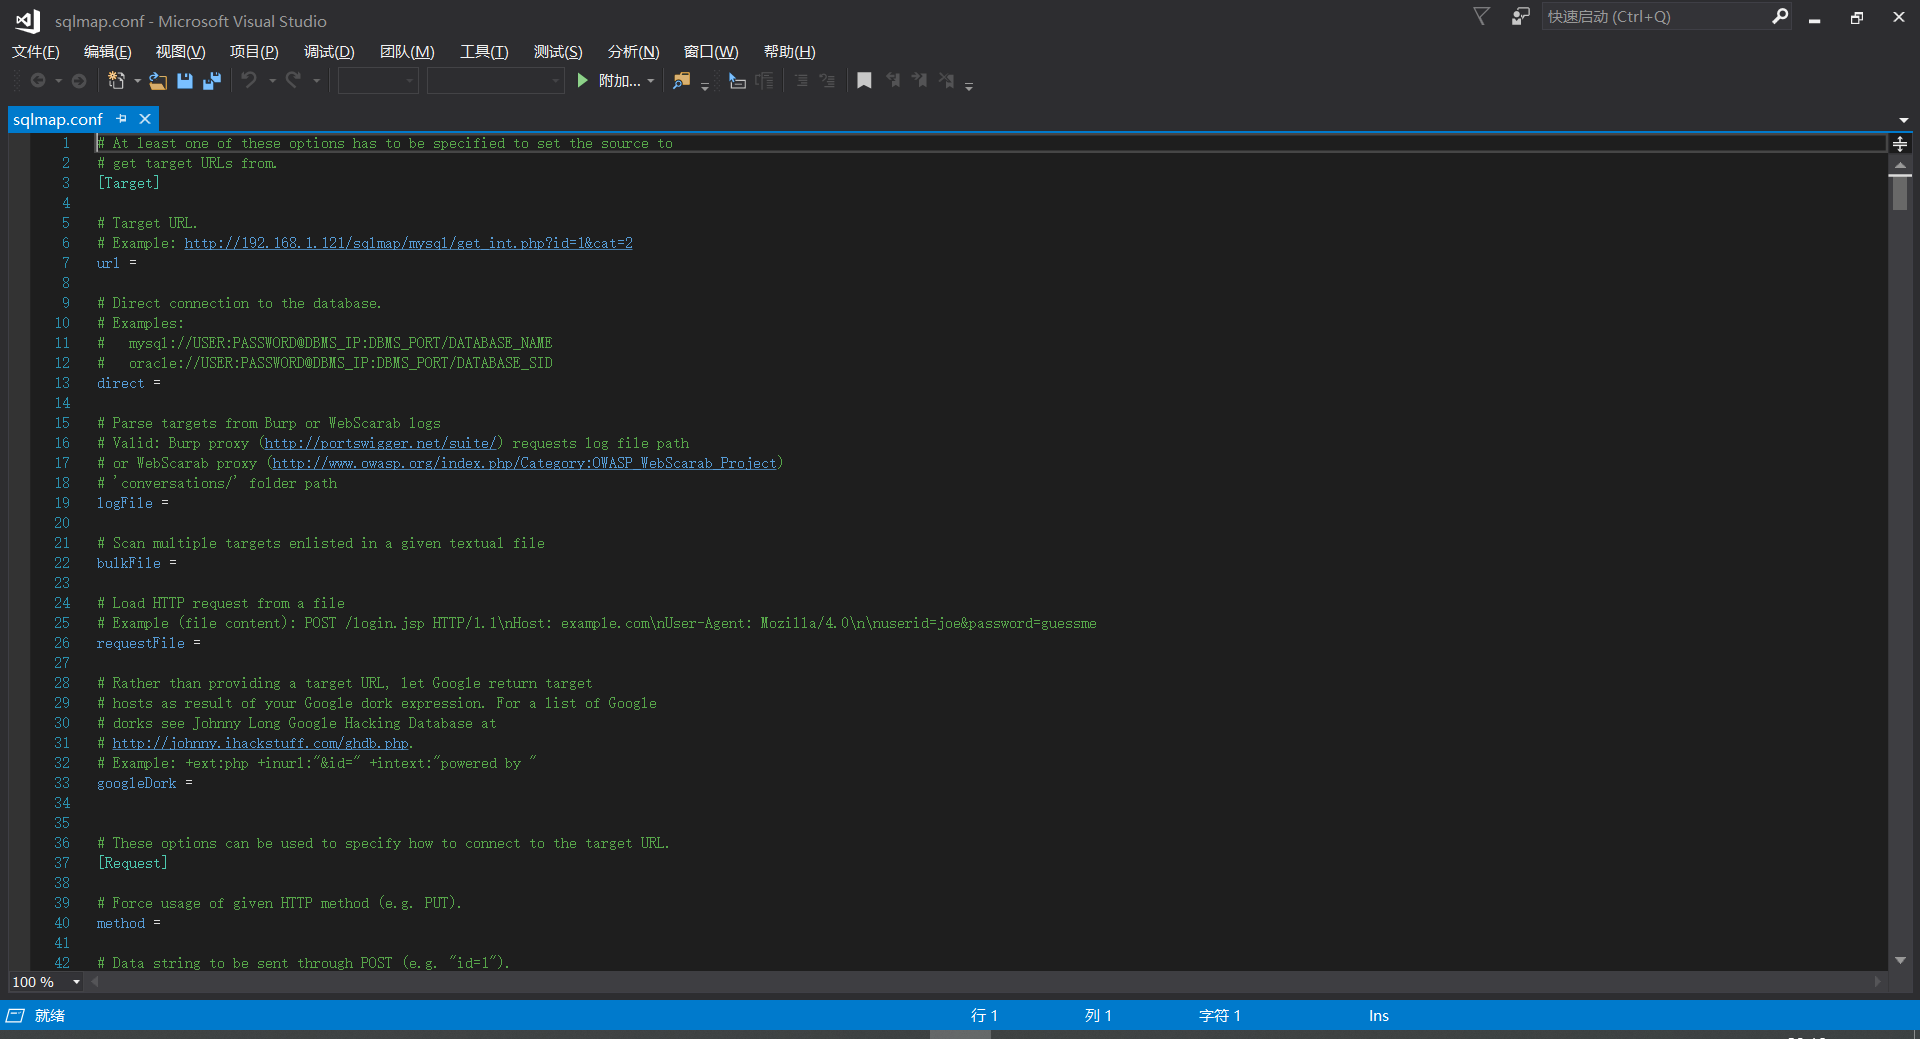The height and width of the screenshot is (1039, 1920).
Task: Clear all bookmarks from toolbar
Action: pyautogui.click(x=946, y=81)
